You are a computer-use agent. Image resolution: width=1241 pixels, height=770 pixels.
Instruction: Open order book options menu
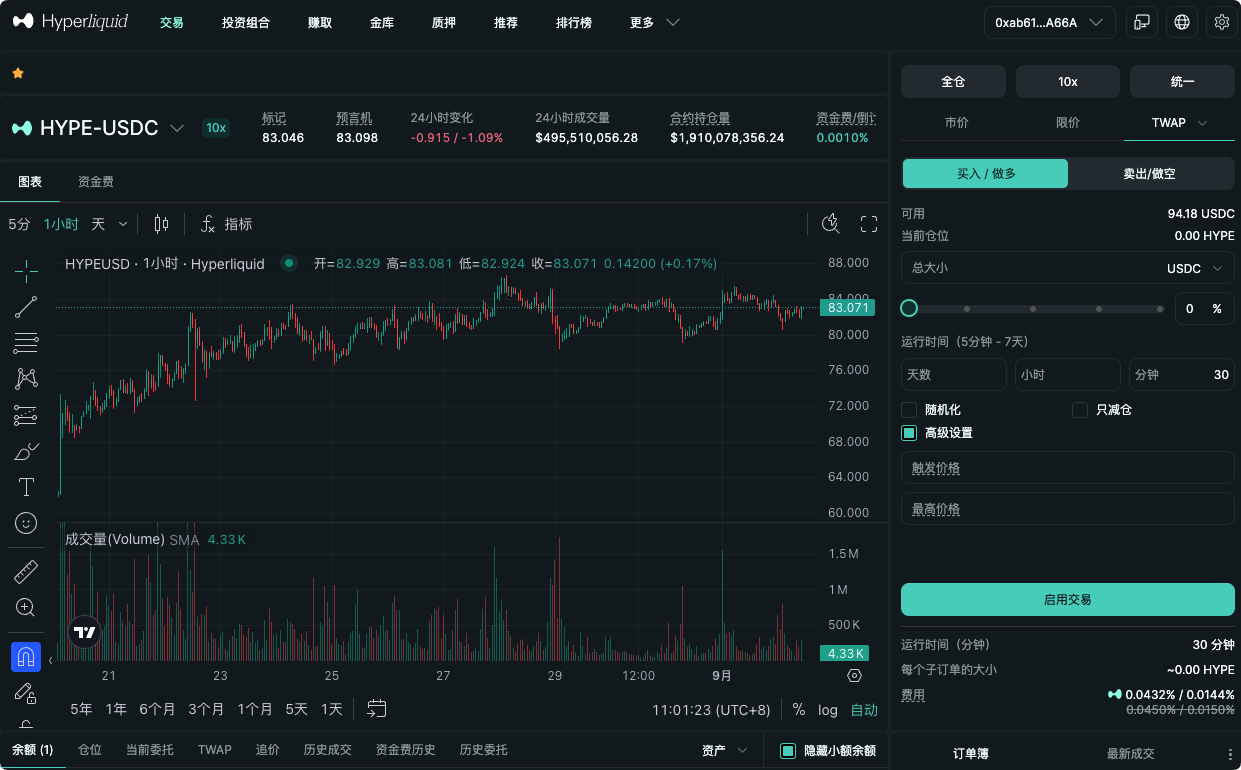(1231, 753)
